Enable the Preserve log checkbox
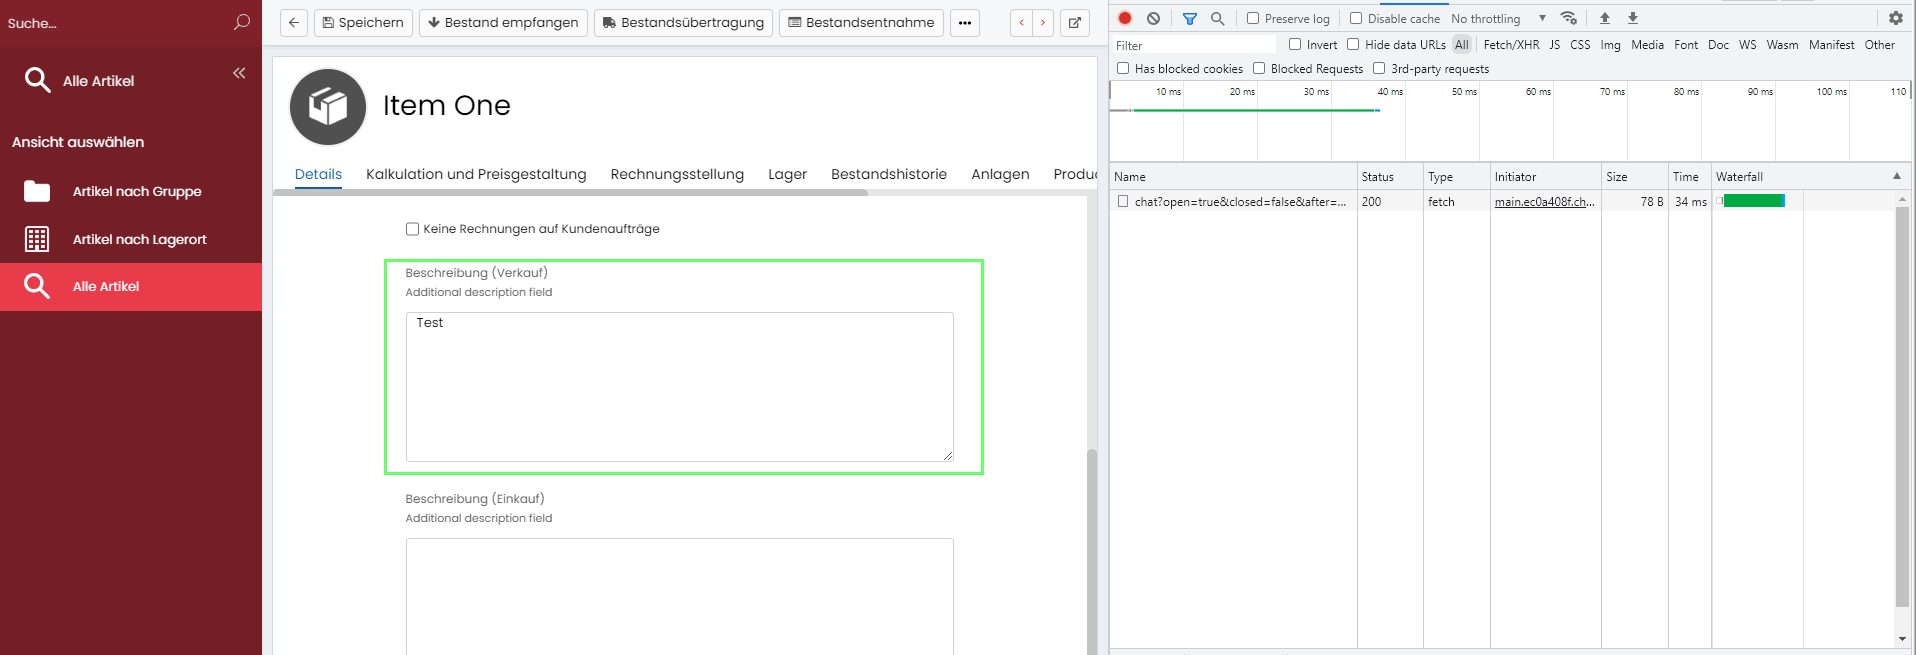This screenshot has height=655, width=1916. (x=1253, y=18)
